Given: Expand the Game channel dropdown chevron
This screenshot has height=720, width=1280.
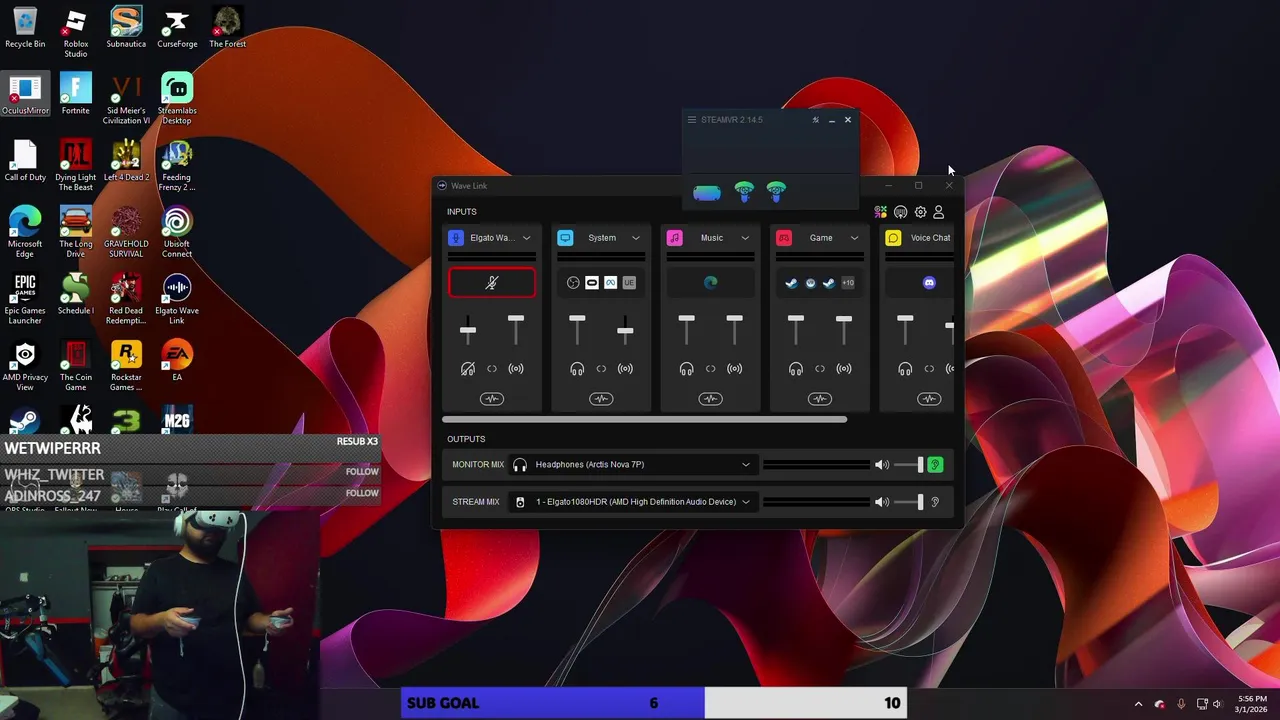Looking at the screenshot, I should point(854,238).
